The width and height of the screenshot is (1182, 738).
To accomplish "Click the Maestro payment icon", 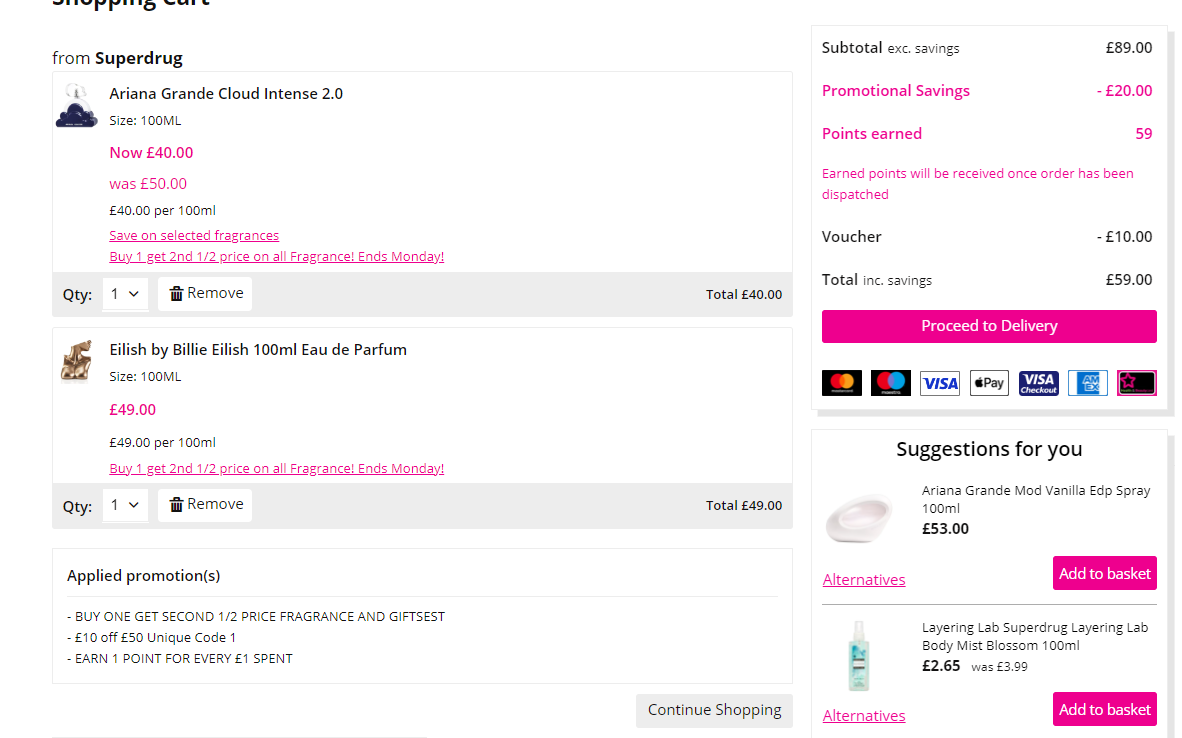I will [x=891, y=383].
